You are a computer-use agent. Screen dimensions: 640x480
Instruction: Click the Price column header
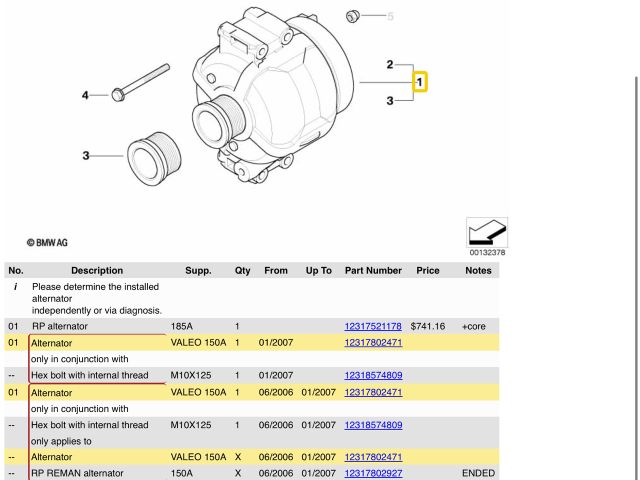(428, 270)
